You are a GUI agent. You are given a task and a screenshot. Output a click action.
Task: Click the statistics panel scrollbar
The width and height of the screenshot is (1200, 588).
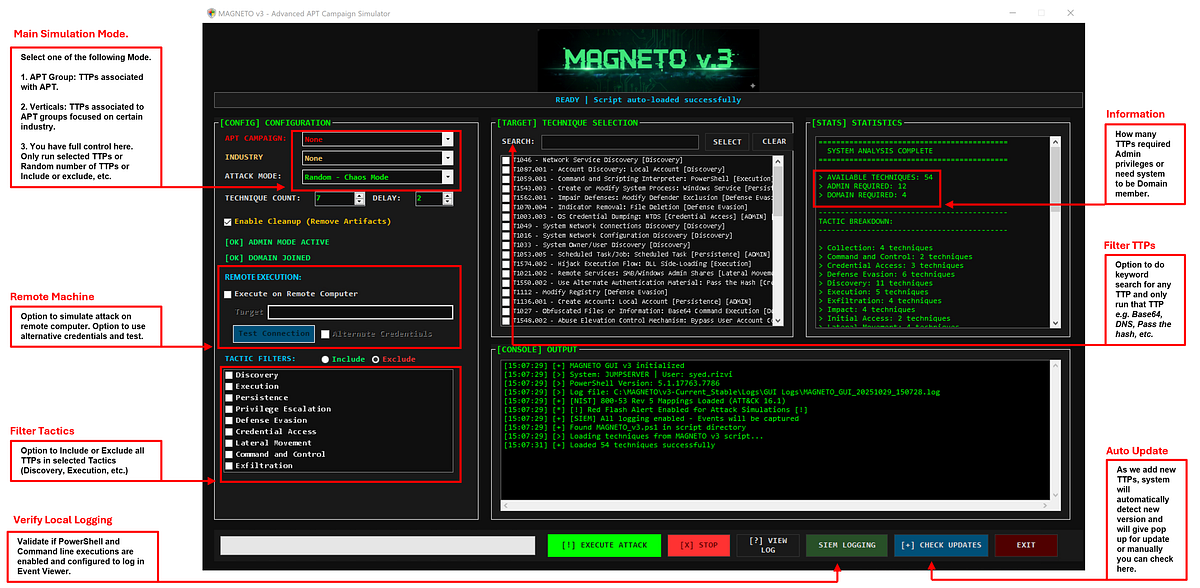[1058, 232]
